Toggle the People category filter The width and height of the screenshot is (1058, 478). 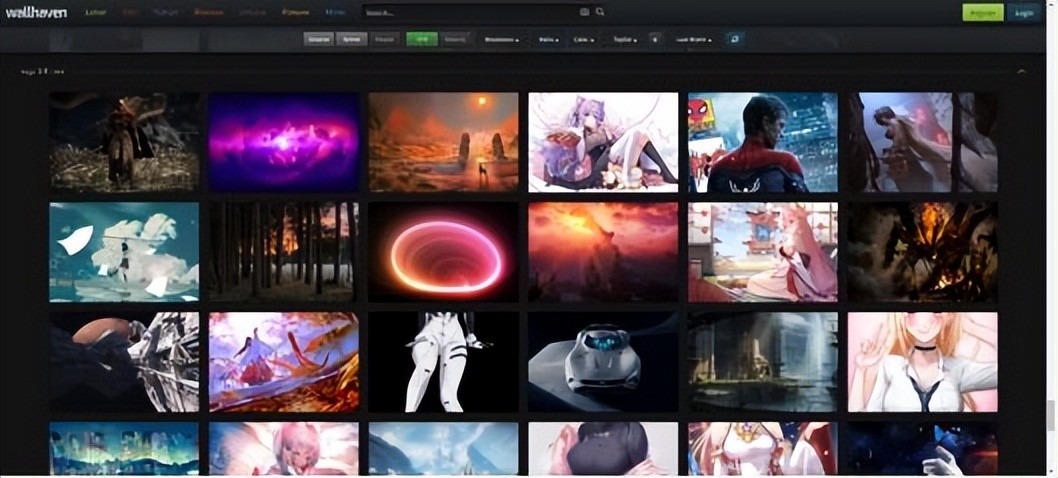click(x=383, y=39)
